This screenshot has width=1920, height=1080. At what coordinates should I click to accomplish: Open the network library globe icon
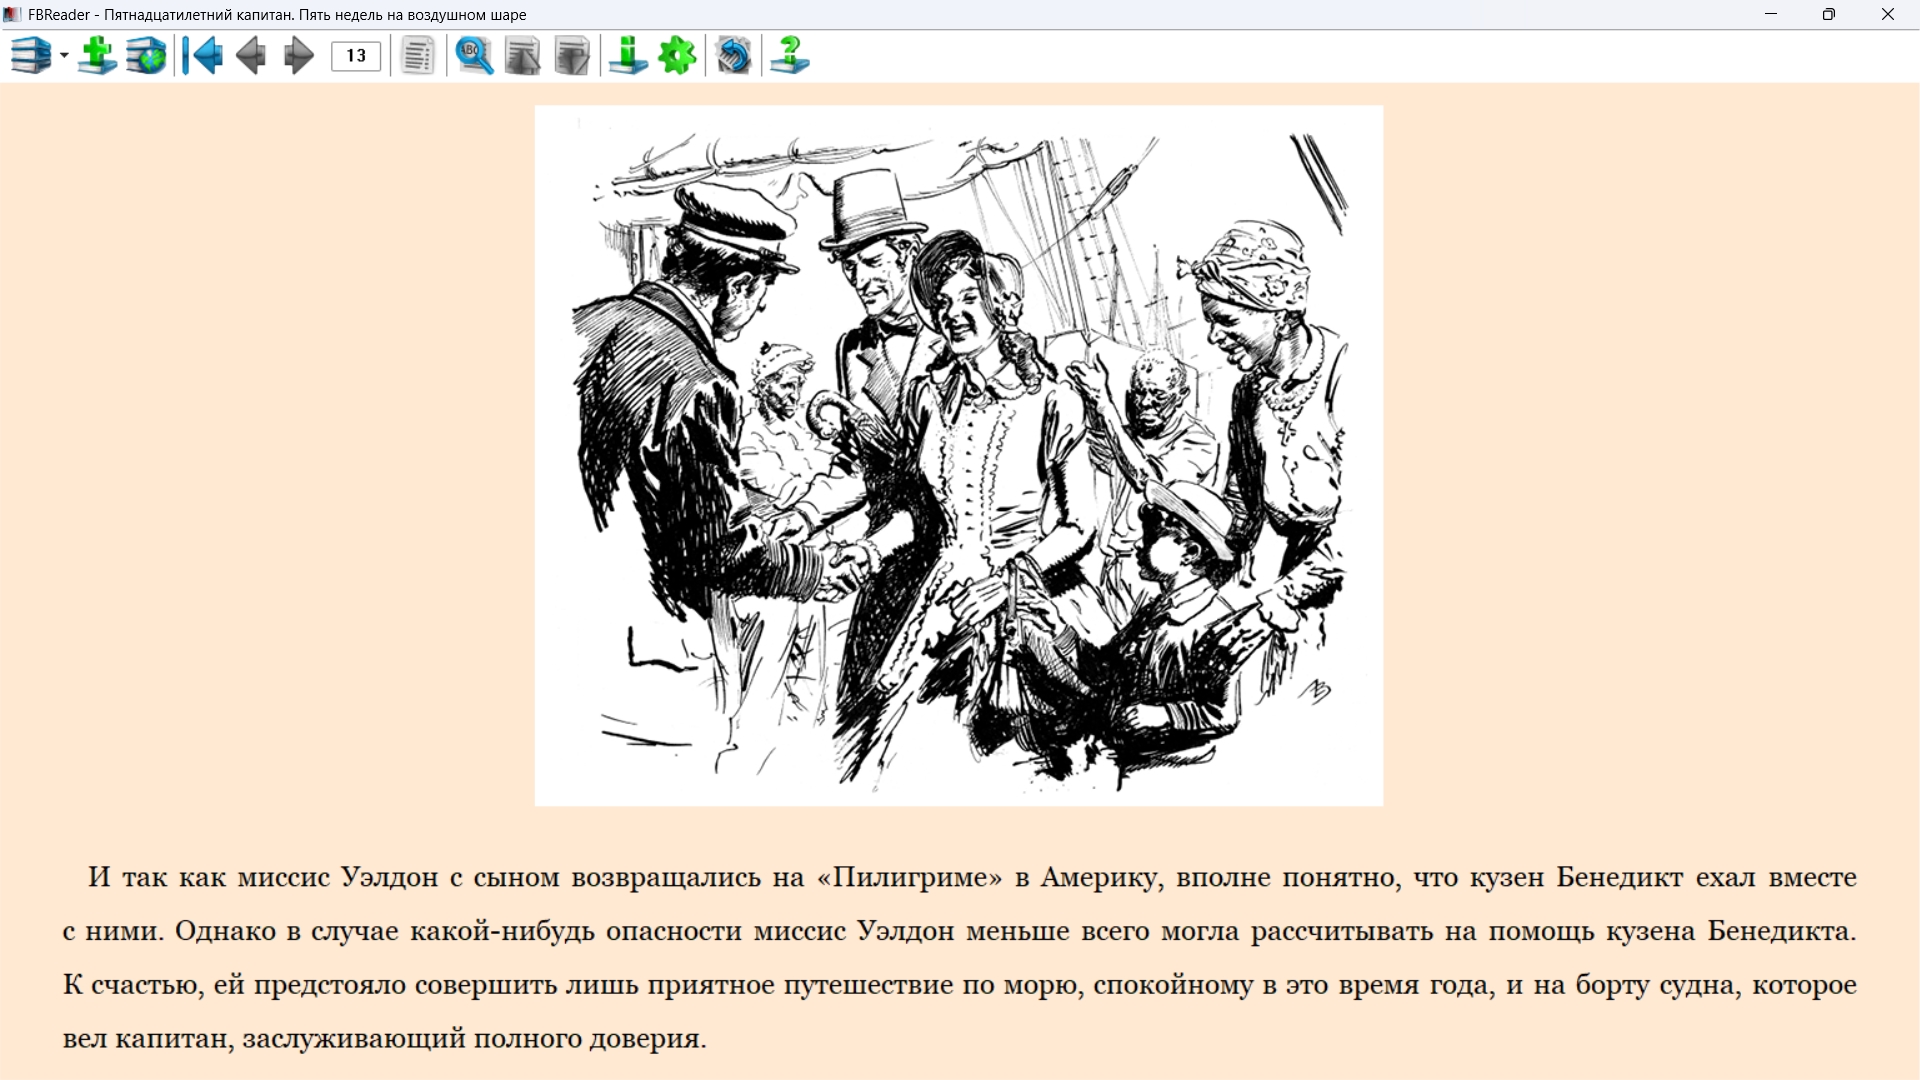tap(146, 56)
